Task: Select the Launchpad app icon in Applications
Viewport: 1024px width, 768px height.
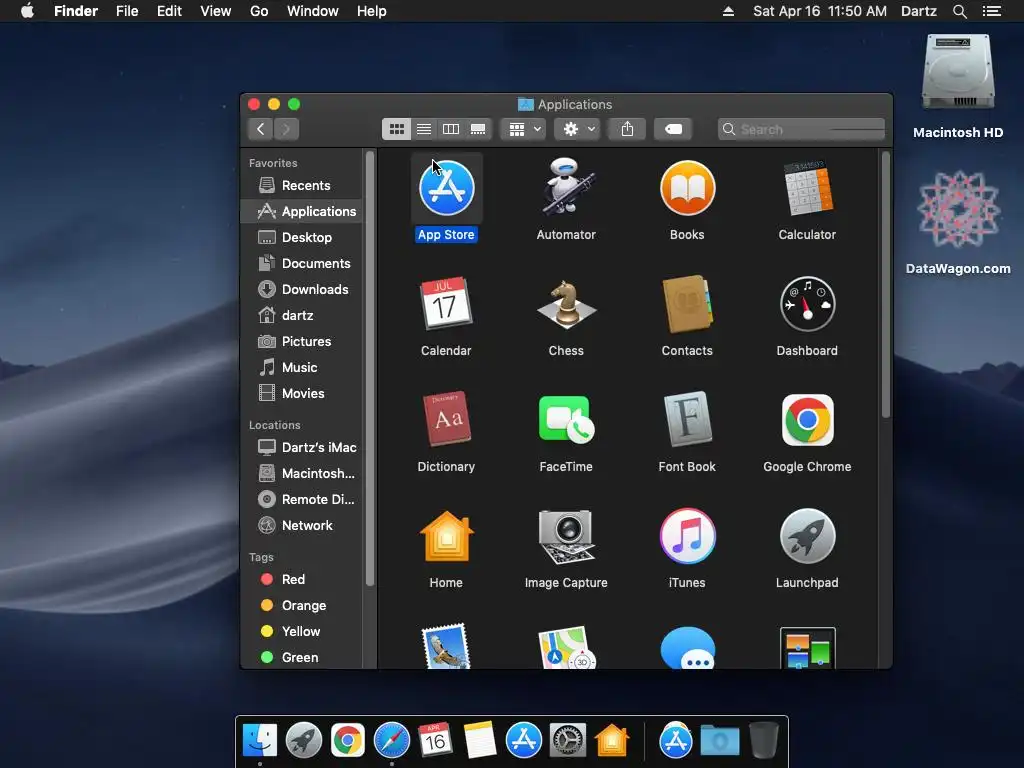Action: [x=807, y=536]
